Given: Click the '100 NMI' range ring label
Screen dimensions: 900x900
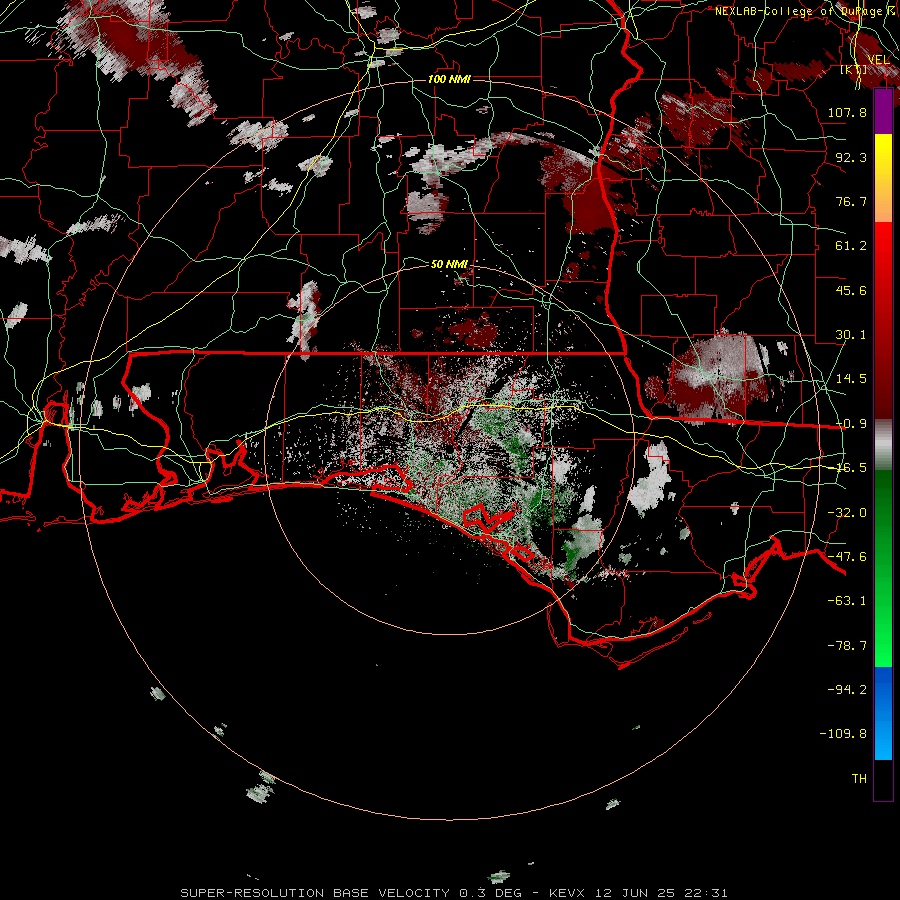Looking at the screenshot, I should pyautogui.click(x=449, y=79).
